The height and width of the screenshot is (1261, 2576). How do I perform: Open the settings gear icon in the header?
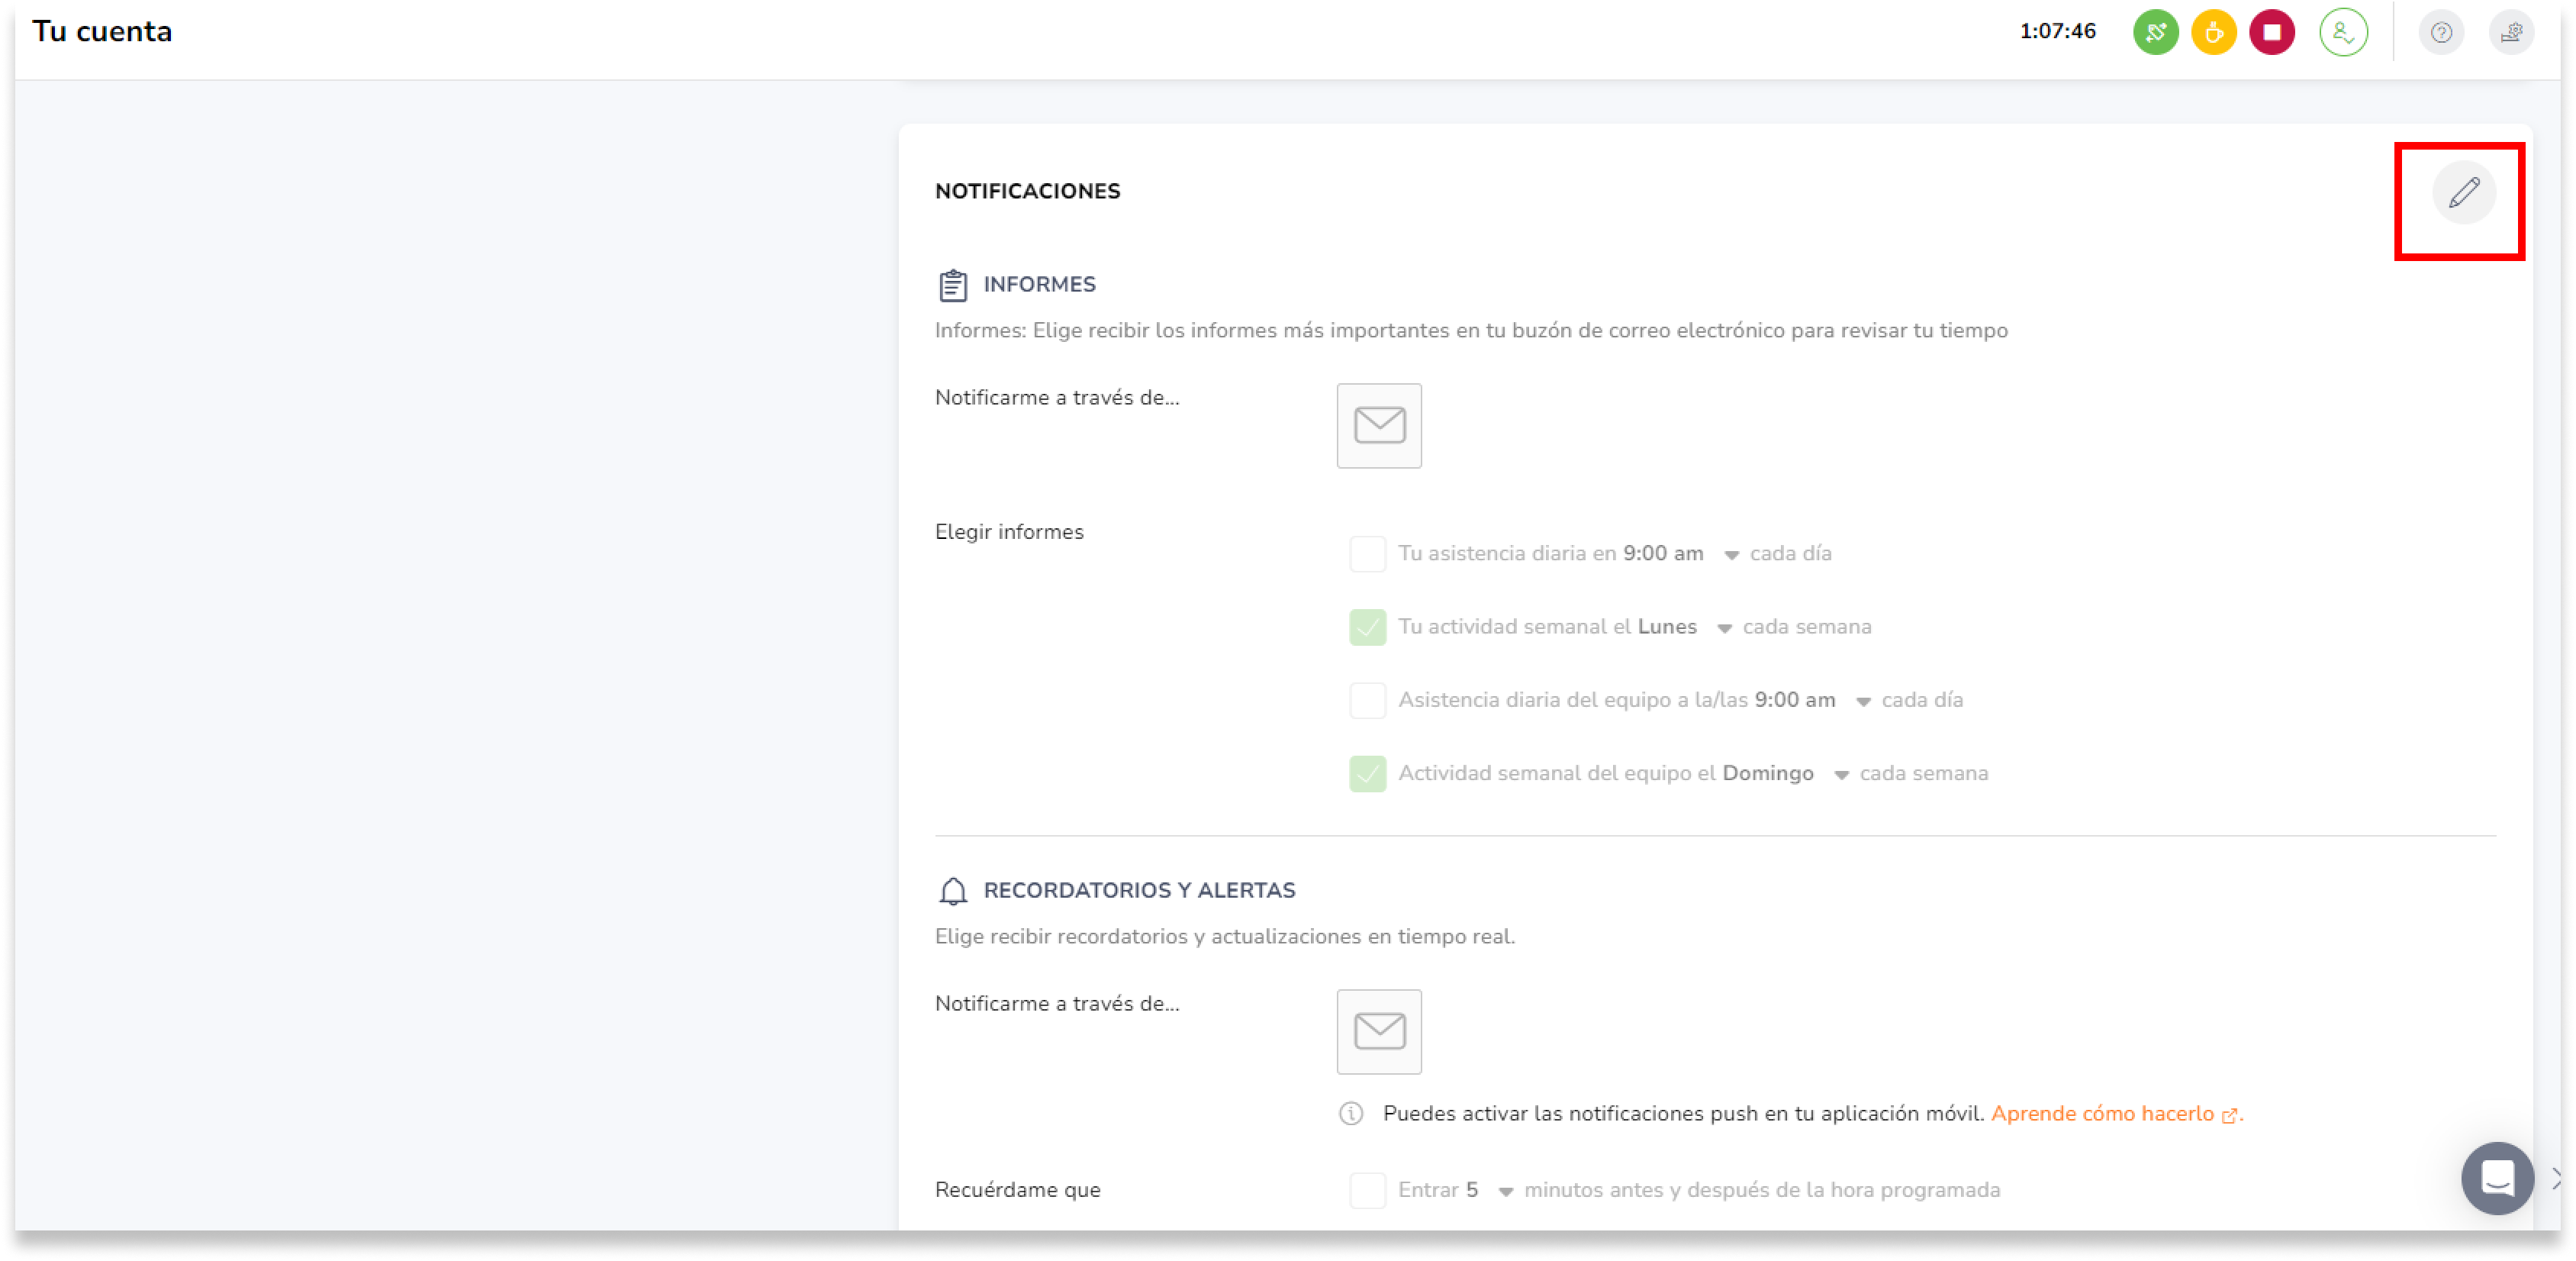click(x=2510, y=32)
